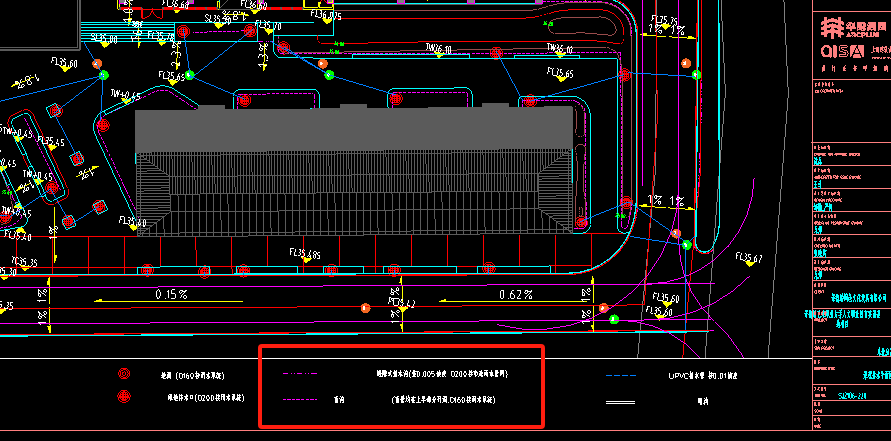Viewport: 891px width, 441px height.
Task: Click the QISA logo in title block
Action: tap(843, 51)
